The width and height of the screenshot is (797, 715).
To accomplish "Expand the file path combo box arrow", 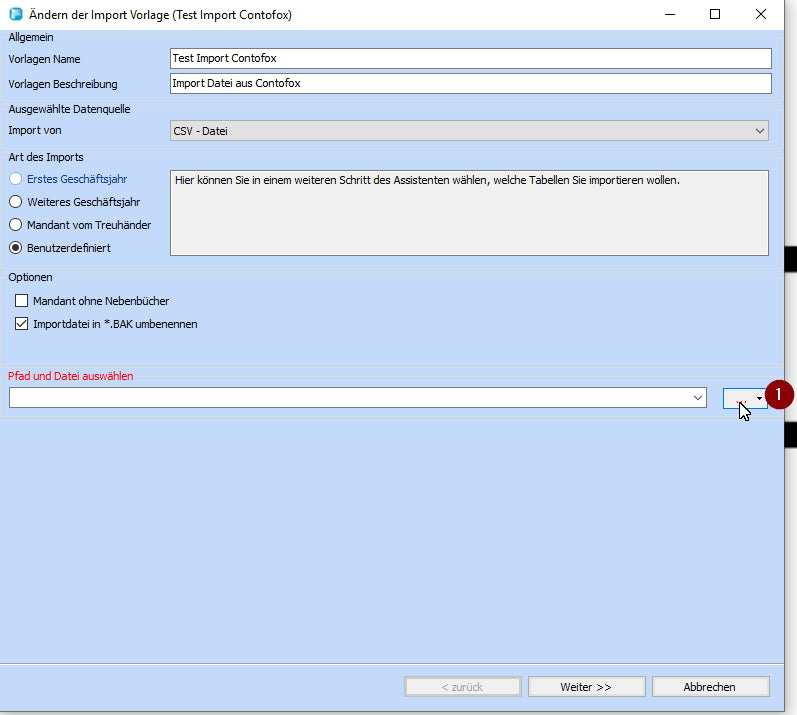I will (x=698, y=398).
